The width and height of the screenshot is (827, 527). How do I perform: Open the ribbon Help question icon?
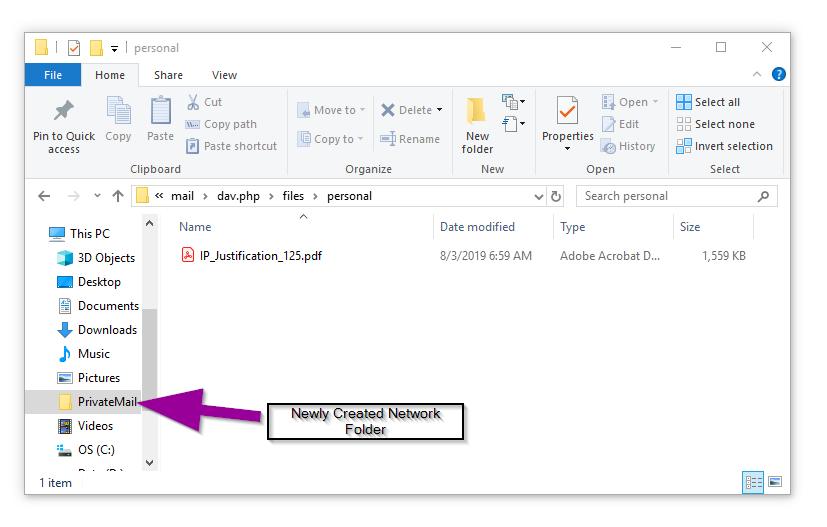tap(779, 75)
